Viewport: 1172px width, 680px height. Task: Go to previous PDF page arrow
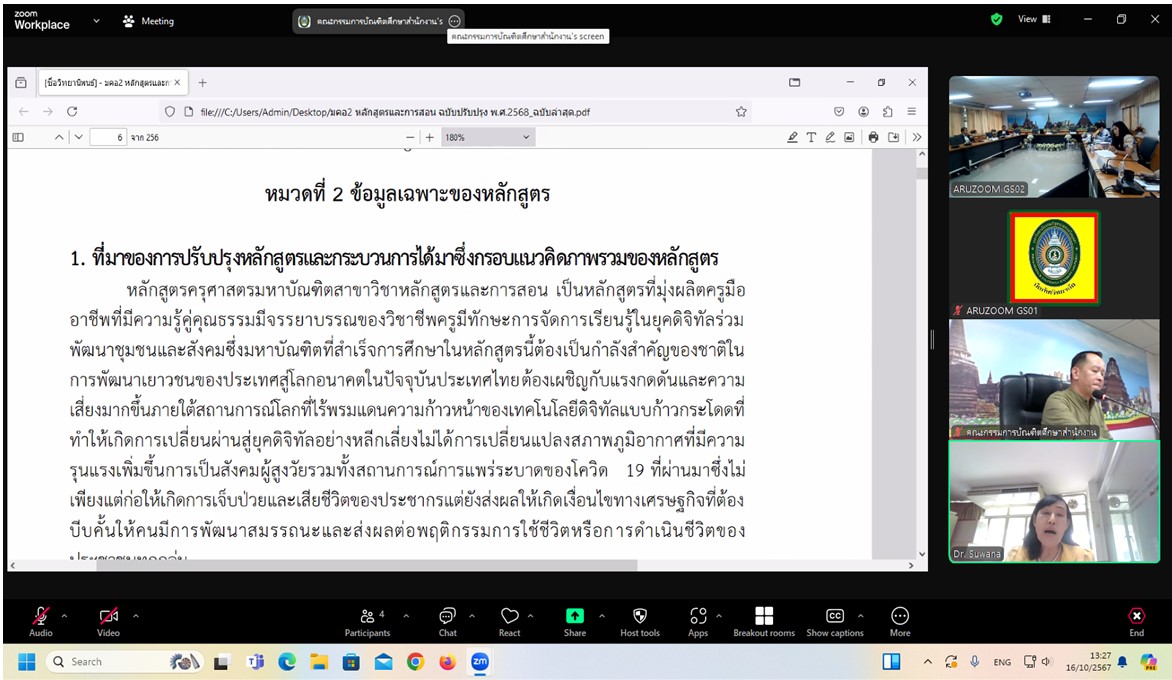(x=59, y=137)
